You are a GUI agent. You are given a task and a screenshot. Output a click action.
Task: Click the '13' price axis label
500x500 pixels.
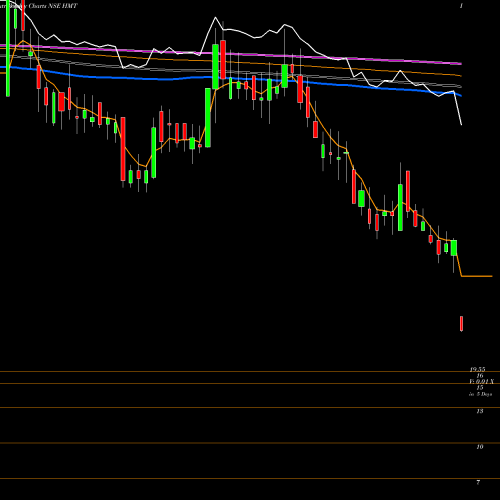480,411
